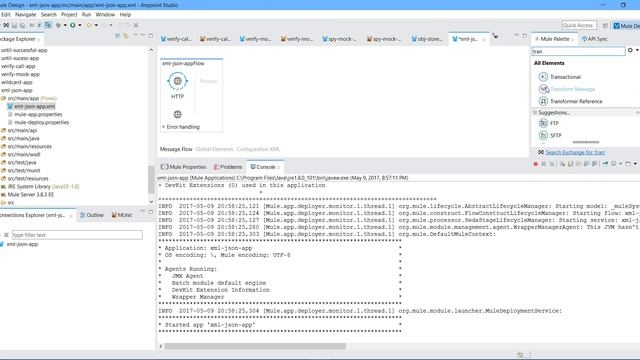Switch to the first verify-cal editor tab
Screen dimensions: 640x360
[176, 39]
